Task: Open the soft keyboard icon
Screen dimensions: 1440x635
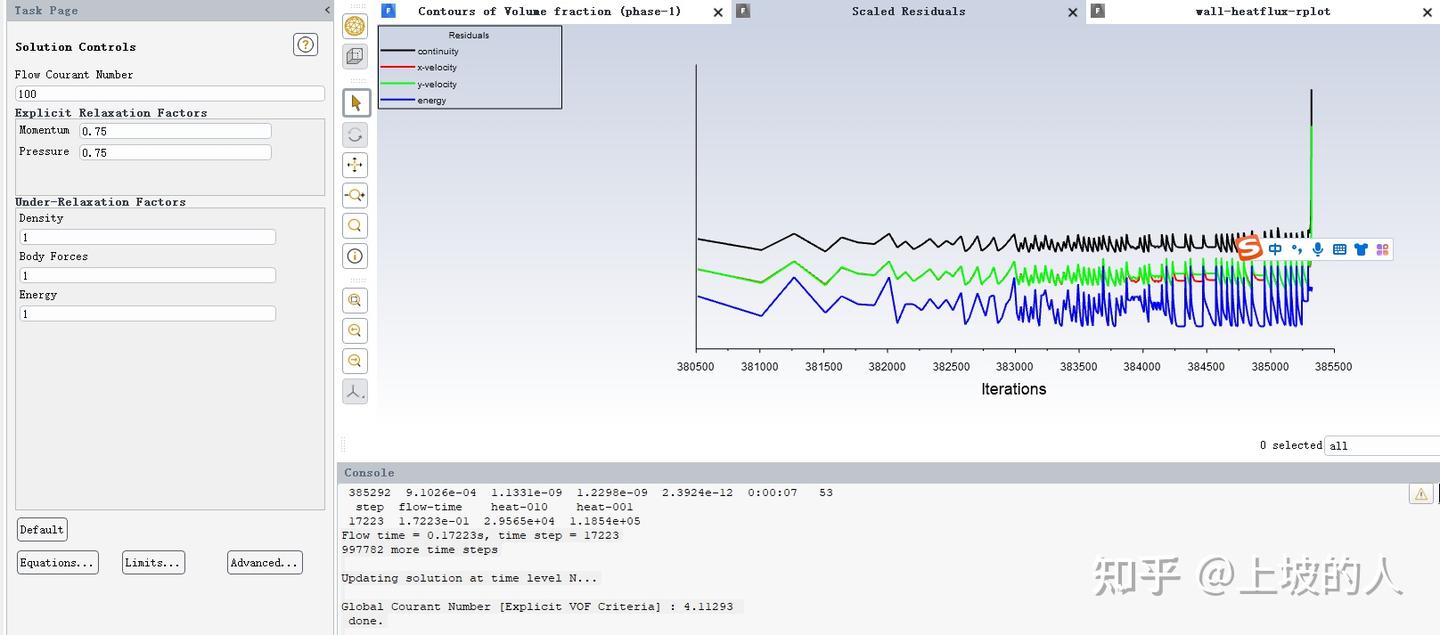Action: (x=1340, y=249)
